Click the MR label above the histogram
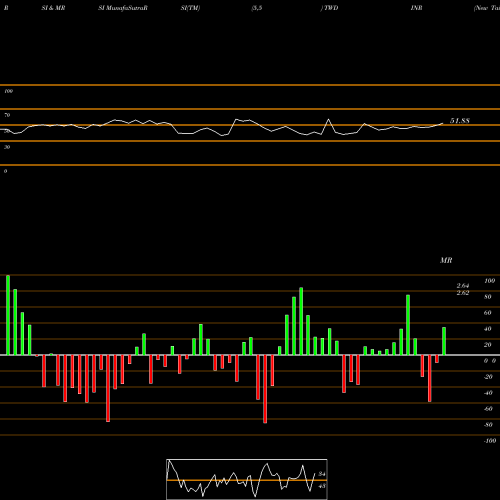This screenshot has width=500, height=500. [446, 260]
